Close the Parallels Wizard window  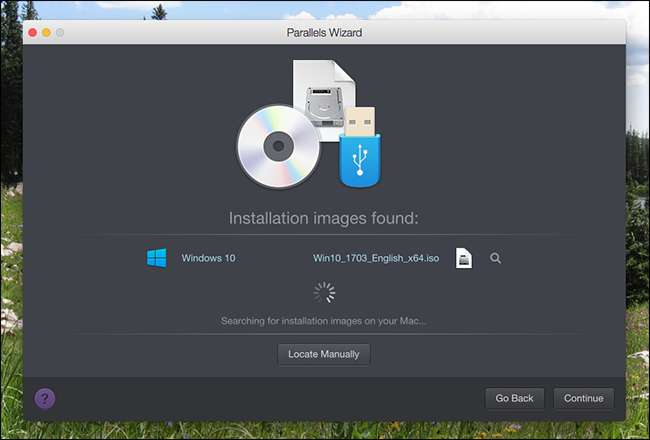pyautogui.click(x=32, y=32)
